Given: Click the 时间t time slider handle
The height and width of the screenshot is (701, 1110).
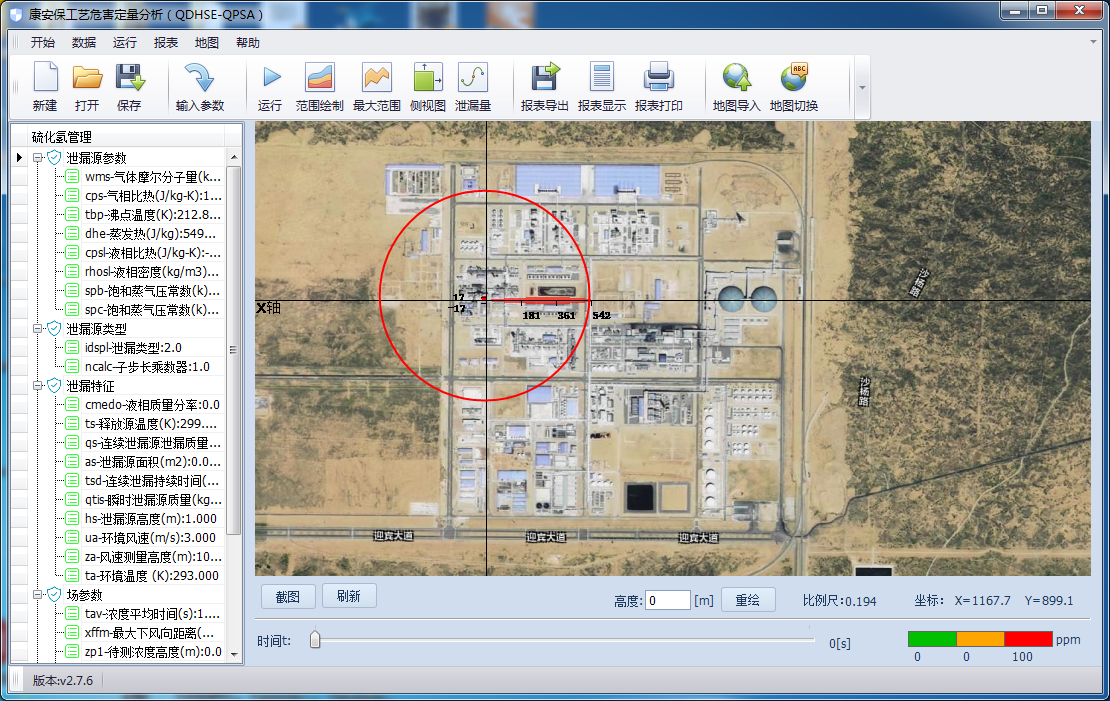Looking at the screenshot, I should pyautogui.click(x=315, y=640).
